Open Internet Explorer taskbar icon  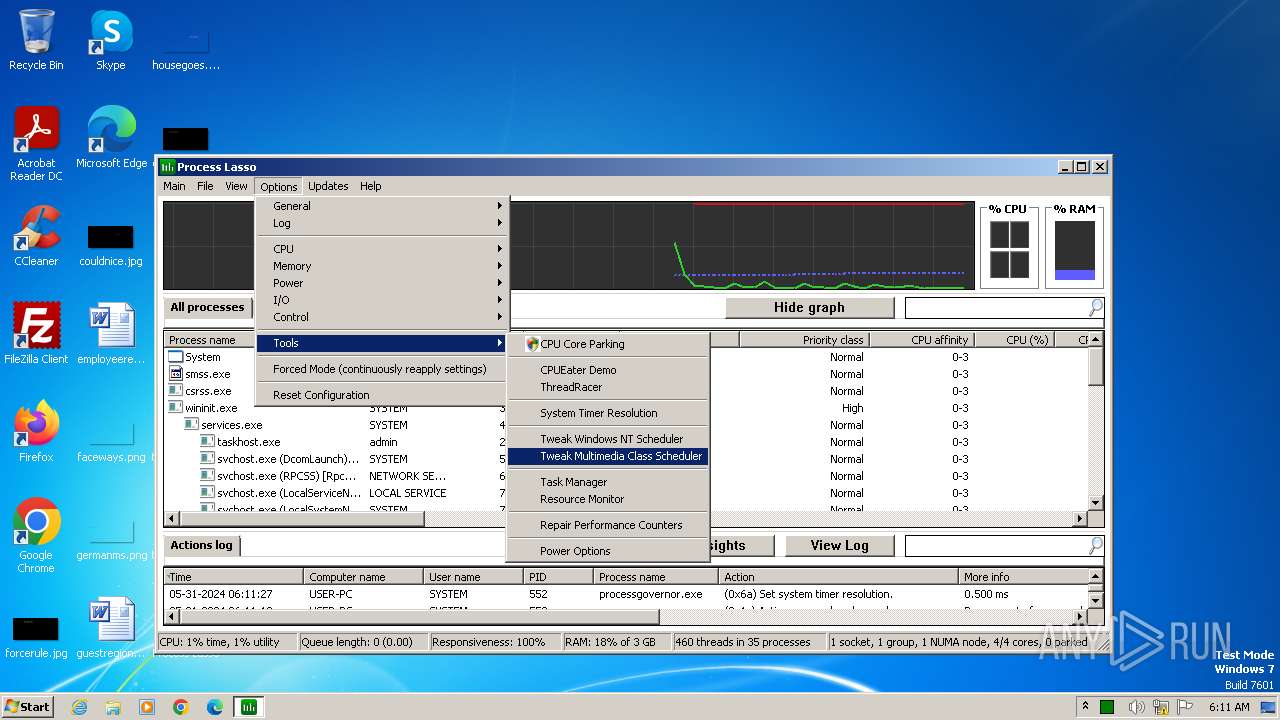79,707
